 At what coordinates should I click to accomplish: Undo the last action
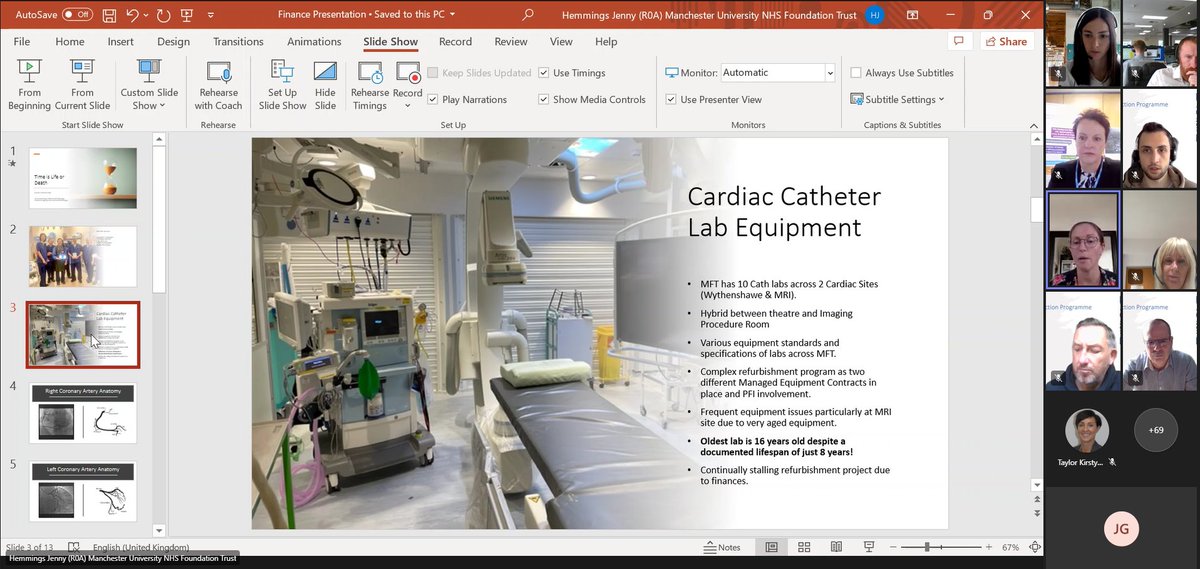tap(133, 15)
